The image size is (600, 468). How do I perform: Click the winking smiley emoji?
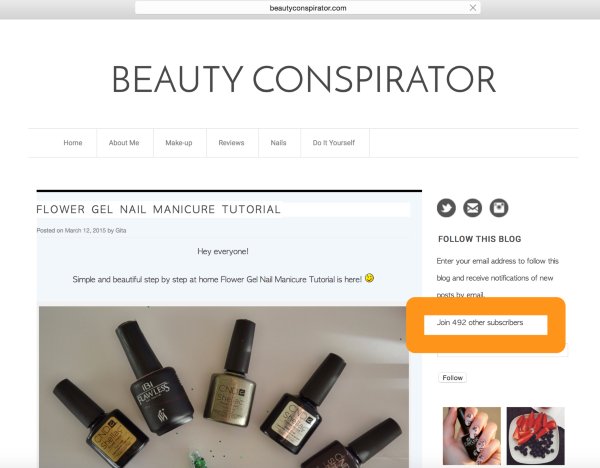pos(369,278)
